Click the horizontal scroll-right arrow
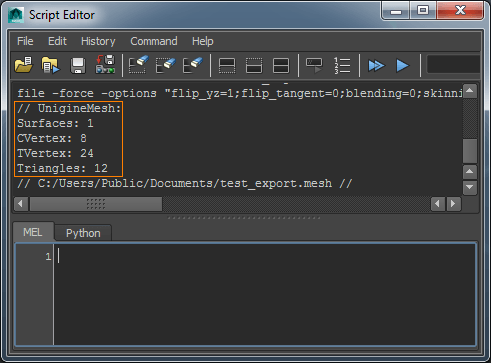Screen dimensions: 491x363 coord(453,203)
